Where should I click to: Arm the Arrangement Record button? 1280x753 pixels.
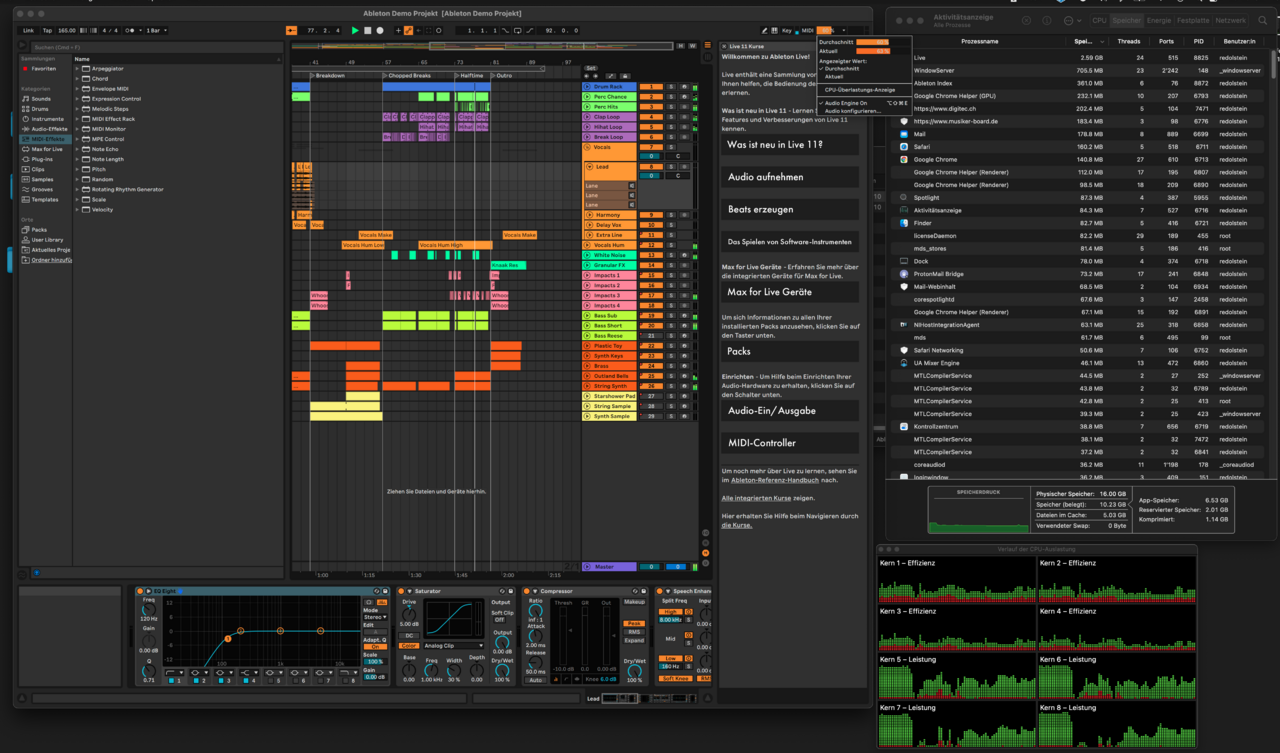point(380,31)
